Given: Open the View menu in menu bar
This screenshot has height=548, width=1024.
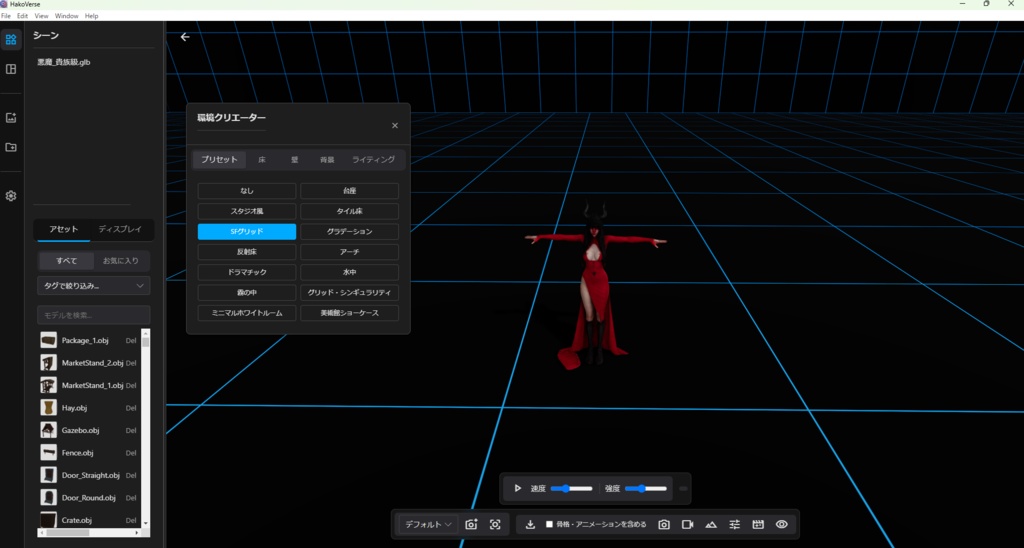Looking at the screenshot, I should 41,16.
